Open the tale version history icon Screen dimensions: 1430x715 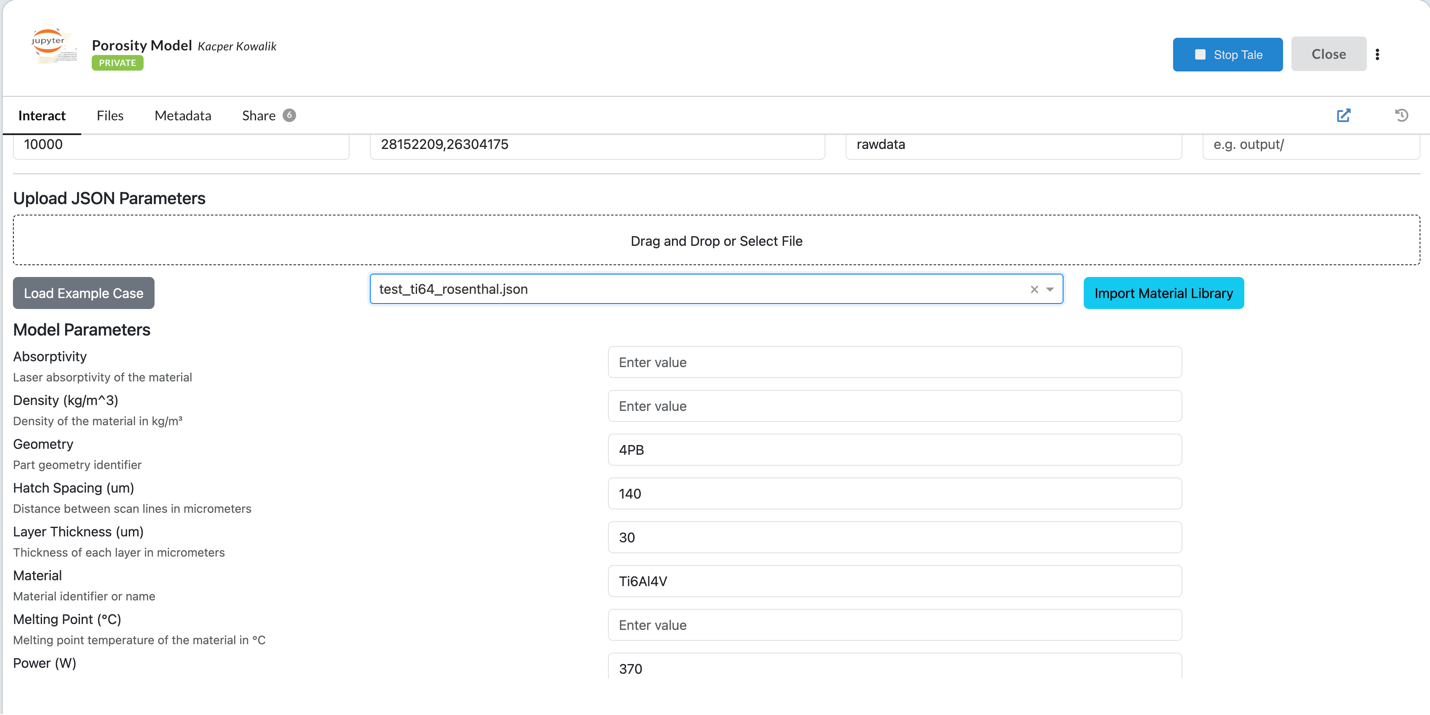(x=1401, y=115)
